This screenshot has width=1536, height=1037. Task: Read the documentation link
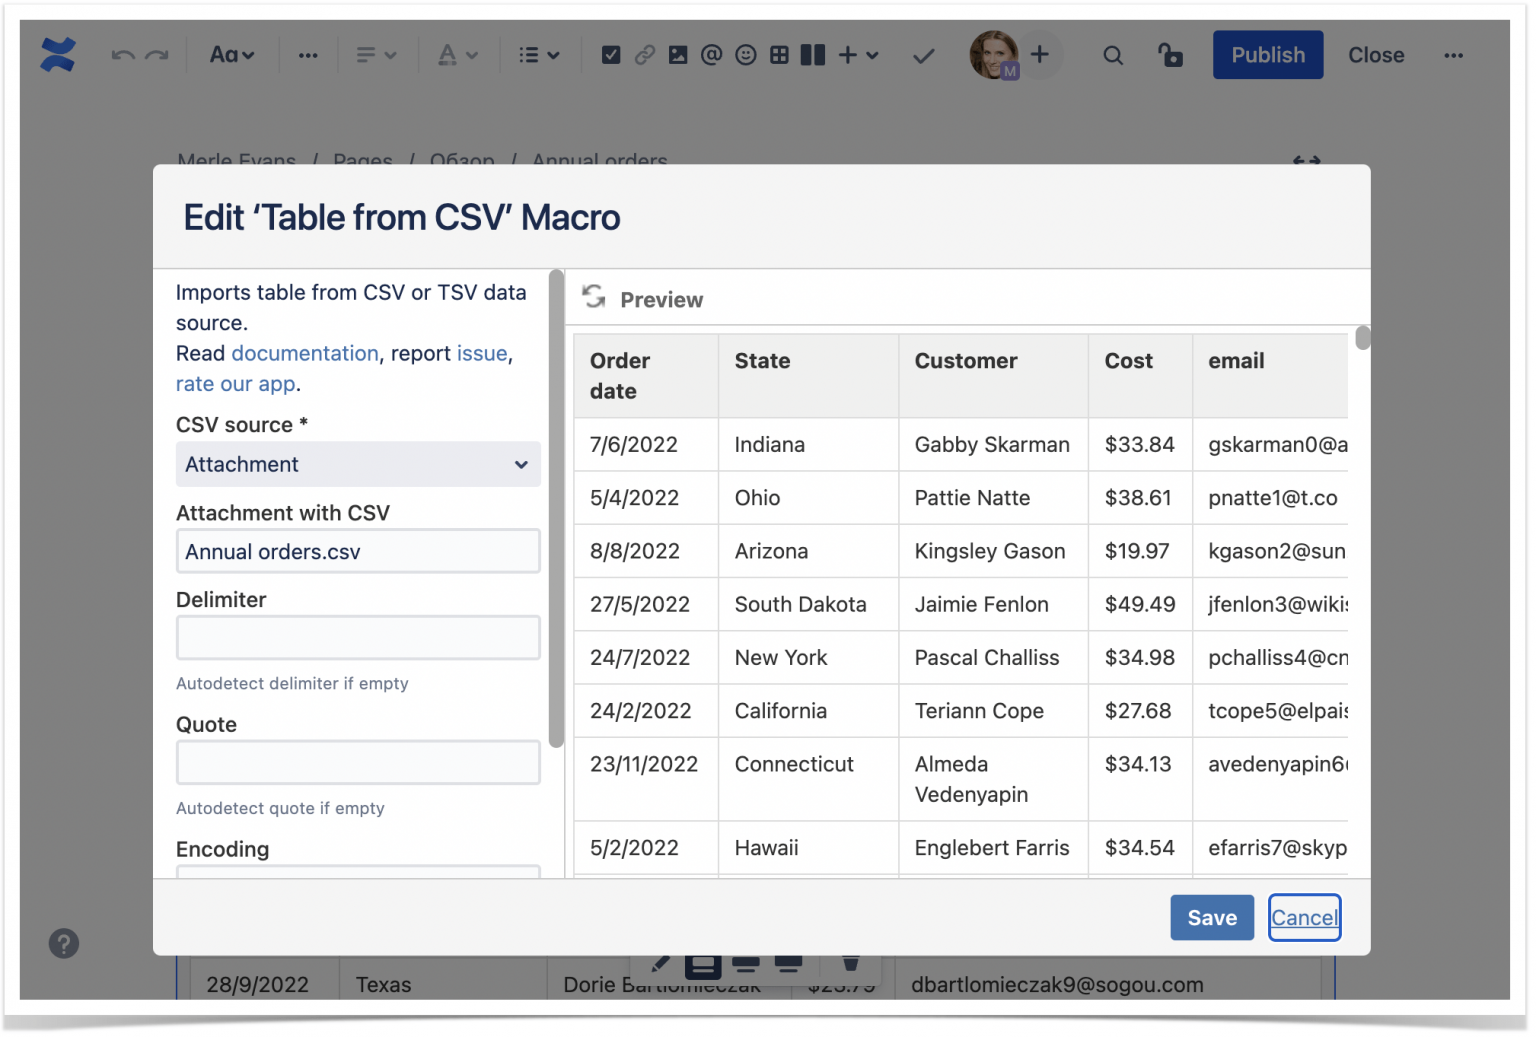point(304,353)
